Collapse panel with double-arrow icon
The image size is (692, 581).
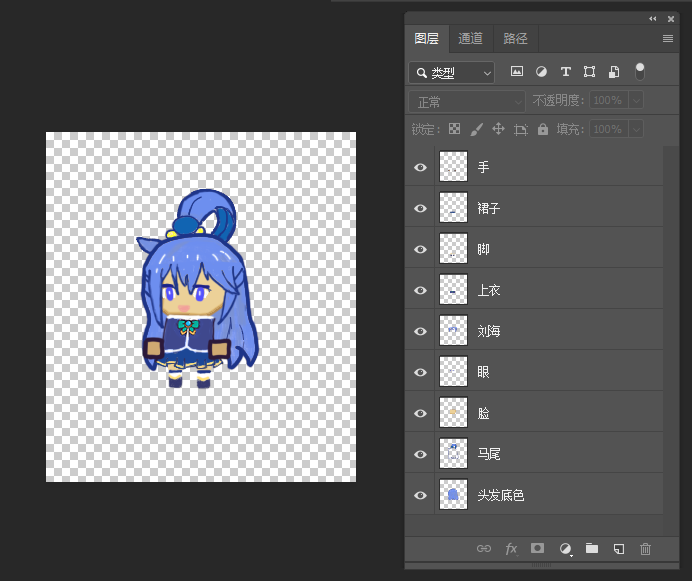tap(653, 19)
